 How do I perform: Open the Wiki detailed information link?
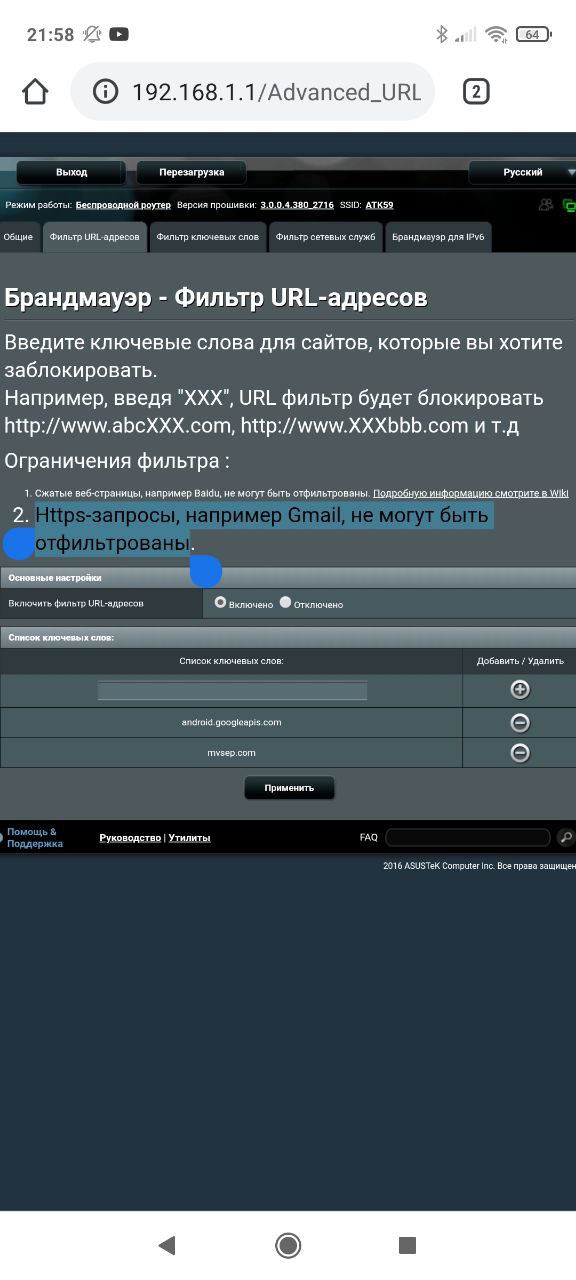470,493
